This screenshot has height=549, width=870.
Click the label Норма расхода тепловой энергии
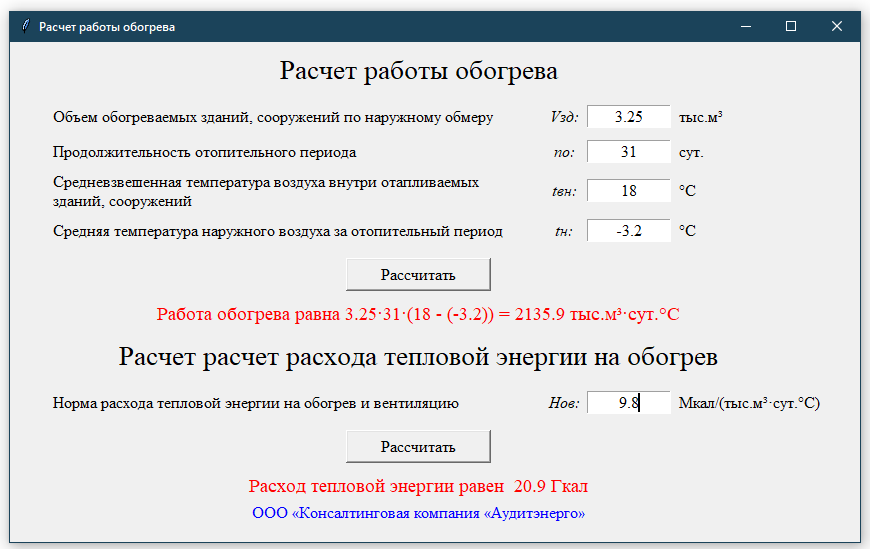[255, 403]
